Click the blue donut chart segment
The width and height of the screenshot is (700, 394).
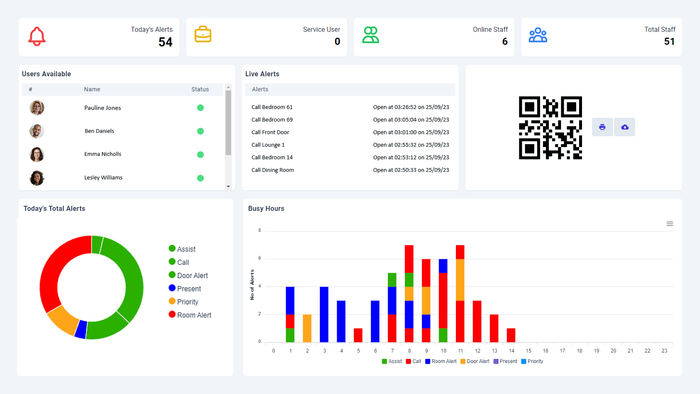[x=81, y=330]
